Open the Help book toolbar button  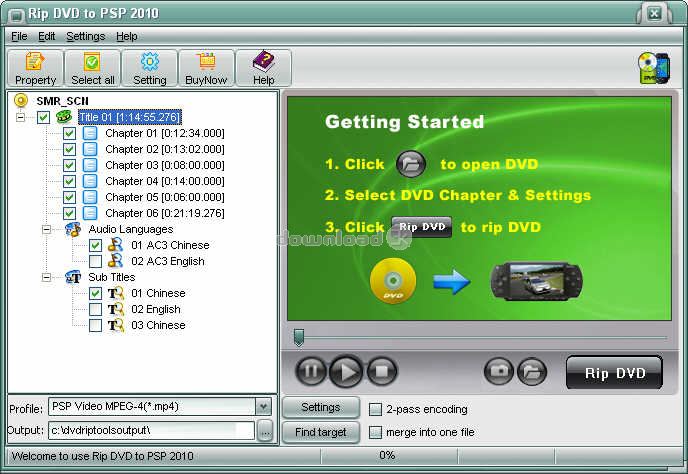pos(264,68)
